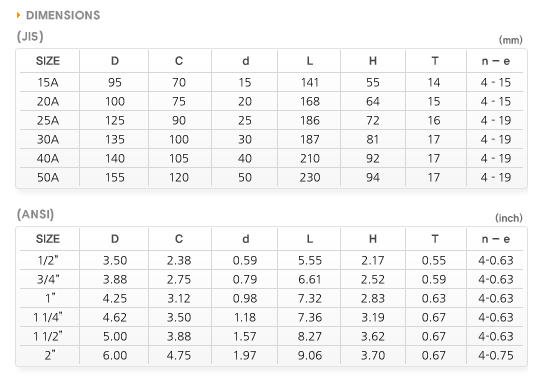Select the 15A size cell

[x=48, y=82]
